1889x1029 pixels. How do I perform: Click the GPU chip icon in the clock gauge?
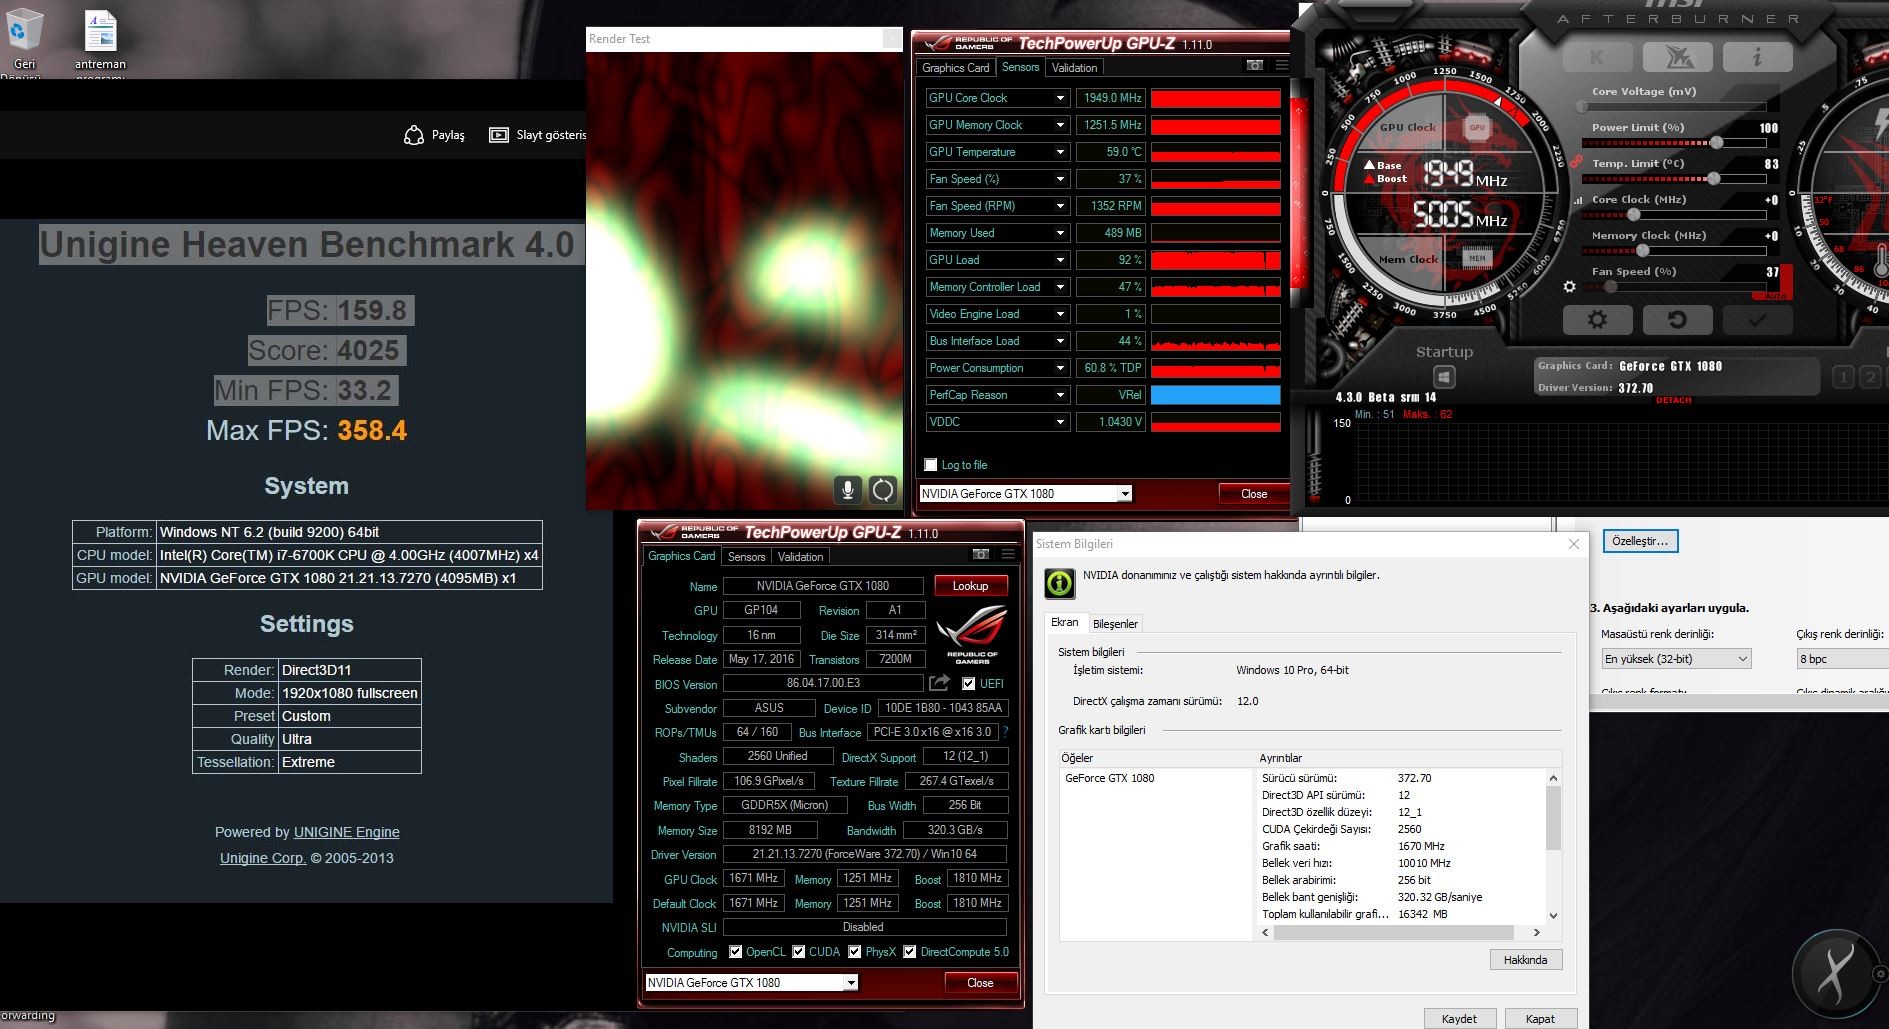pyautogui.click(x=1477, y=127)
